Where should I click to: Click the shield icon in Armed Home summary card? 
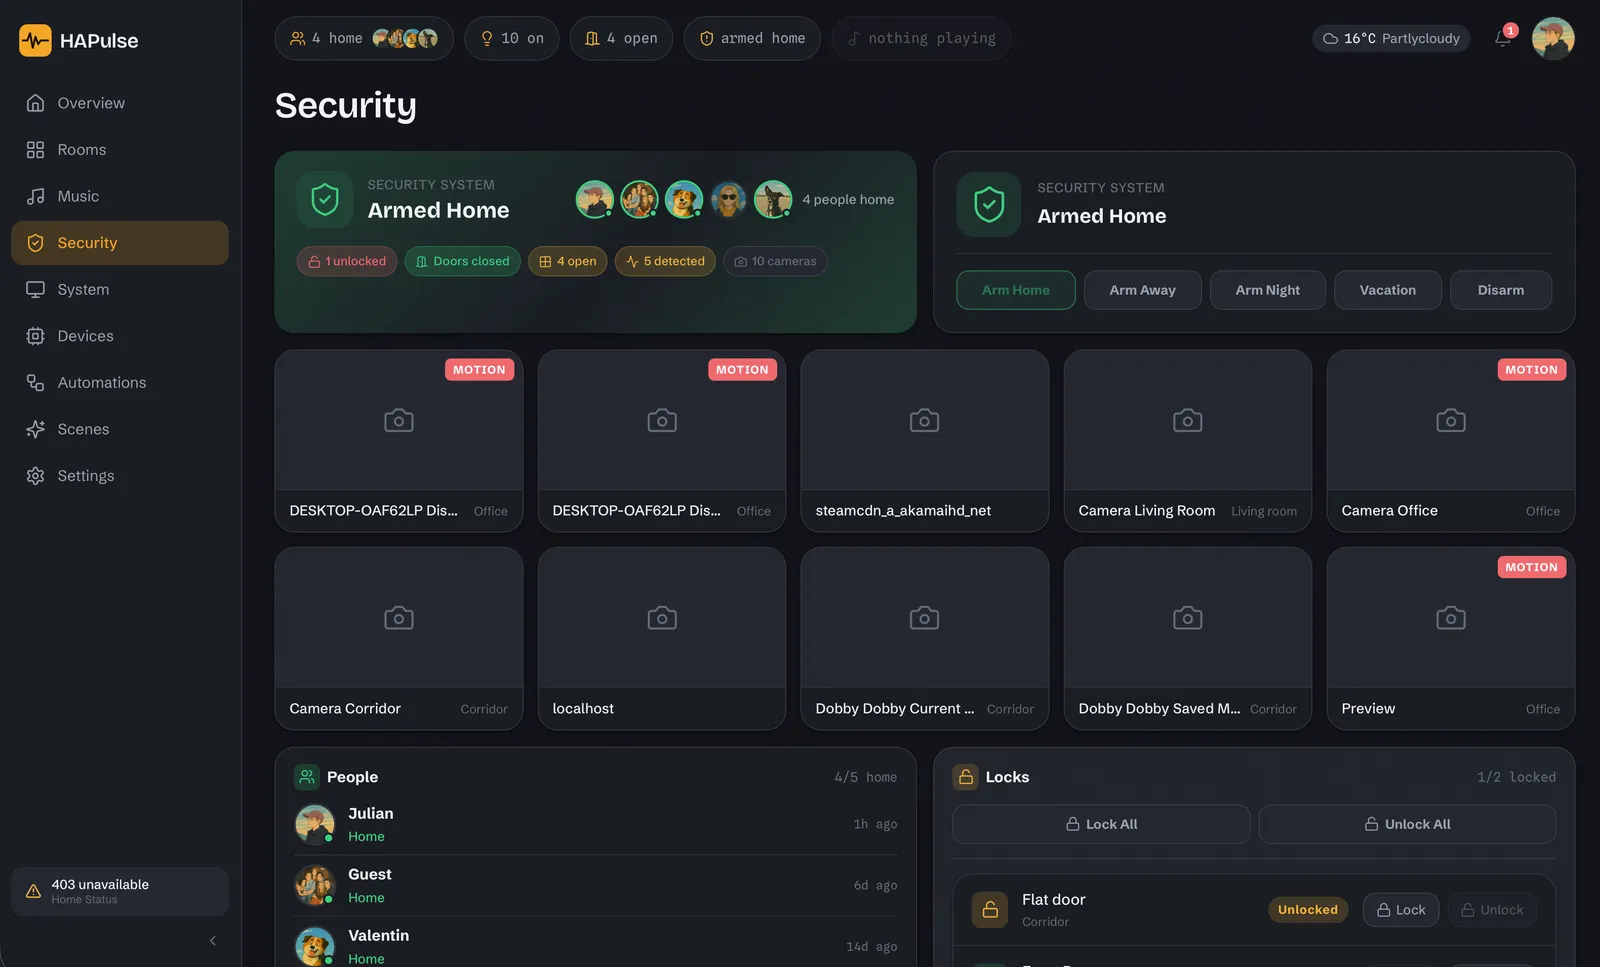pos(325,199)
